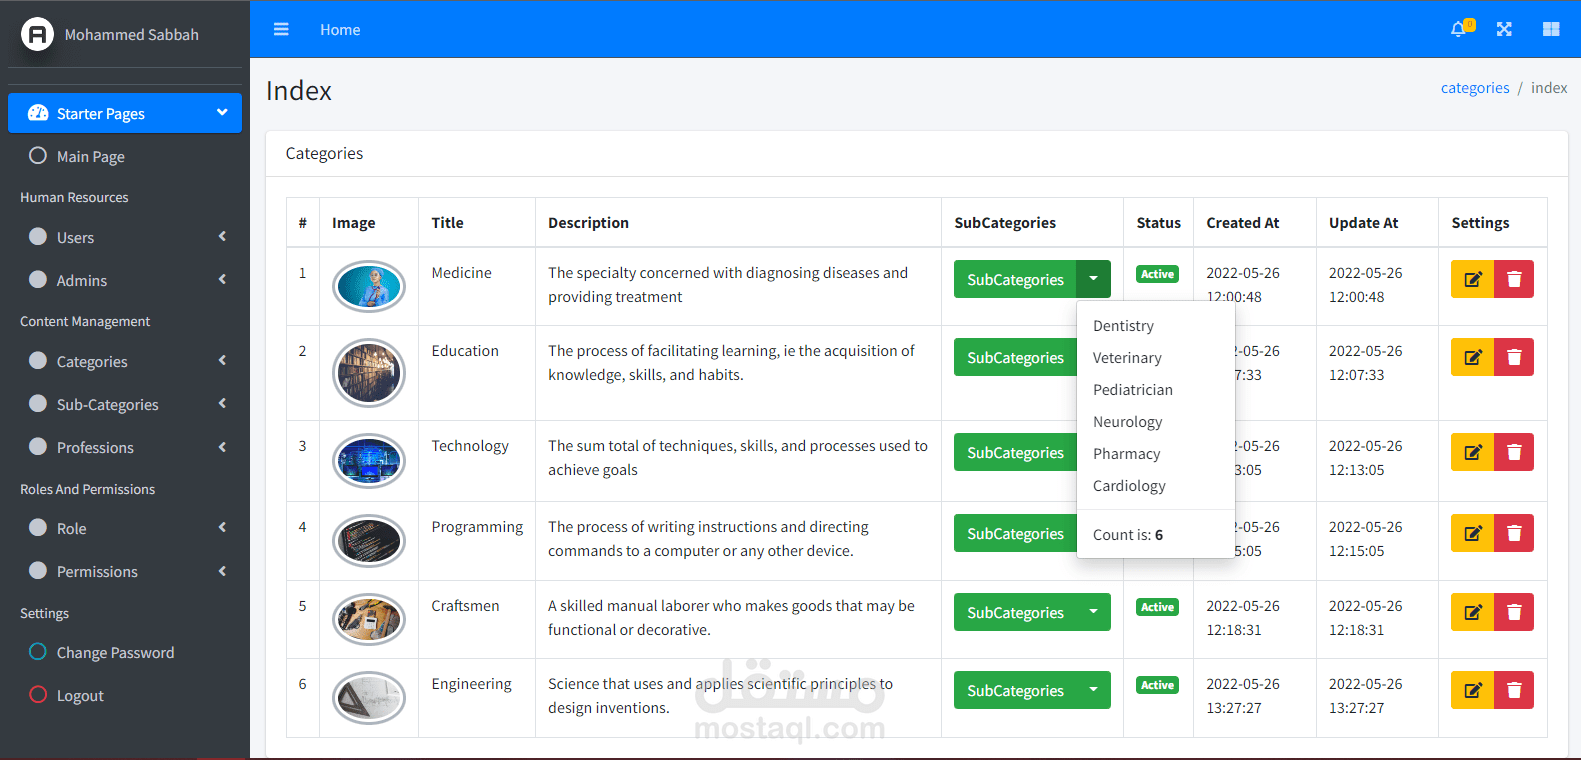Choose Pharmacy in the dropdown list
1581x760 pixels.
[1126, 454]
